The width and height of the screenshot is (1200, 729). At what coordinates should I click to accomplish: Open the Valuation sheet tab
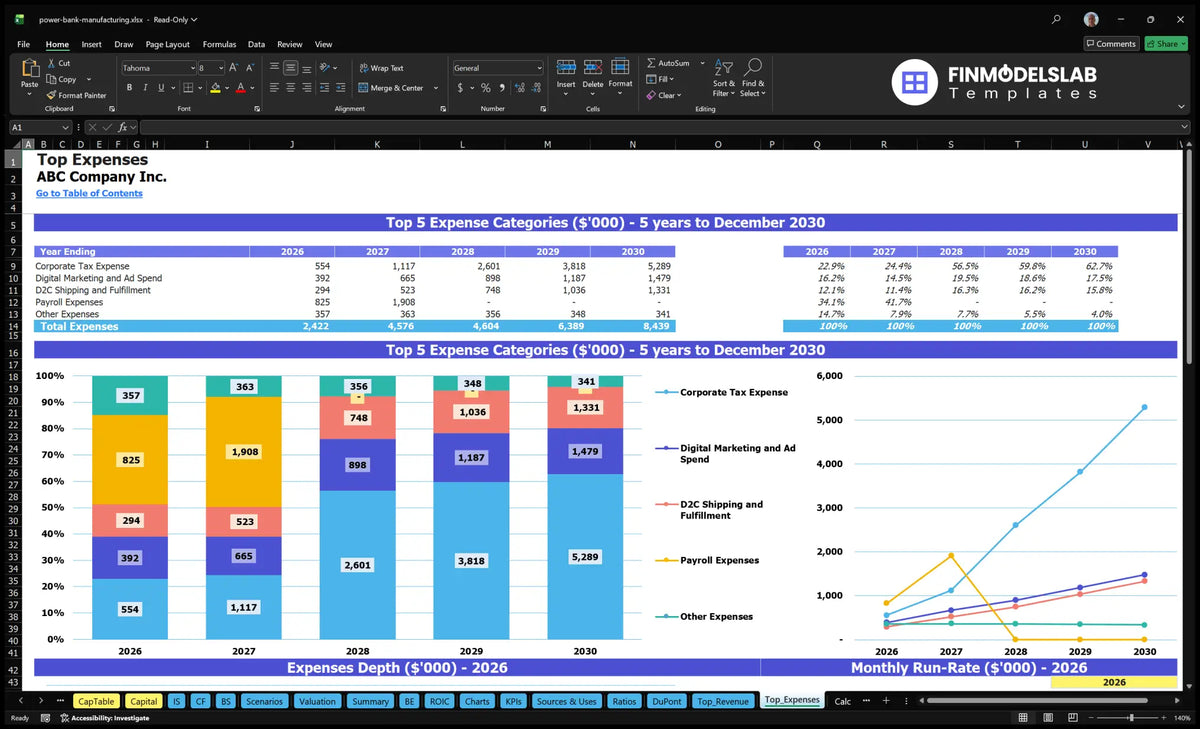point(317,701)
